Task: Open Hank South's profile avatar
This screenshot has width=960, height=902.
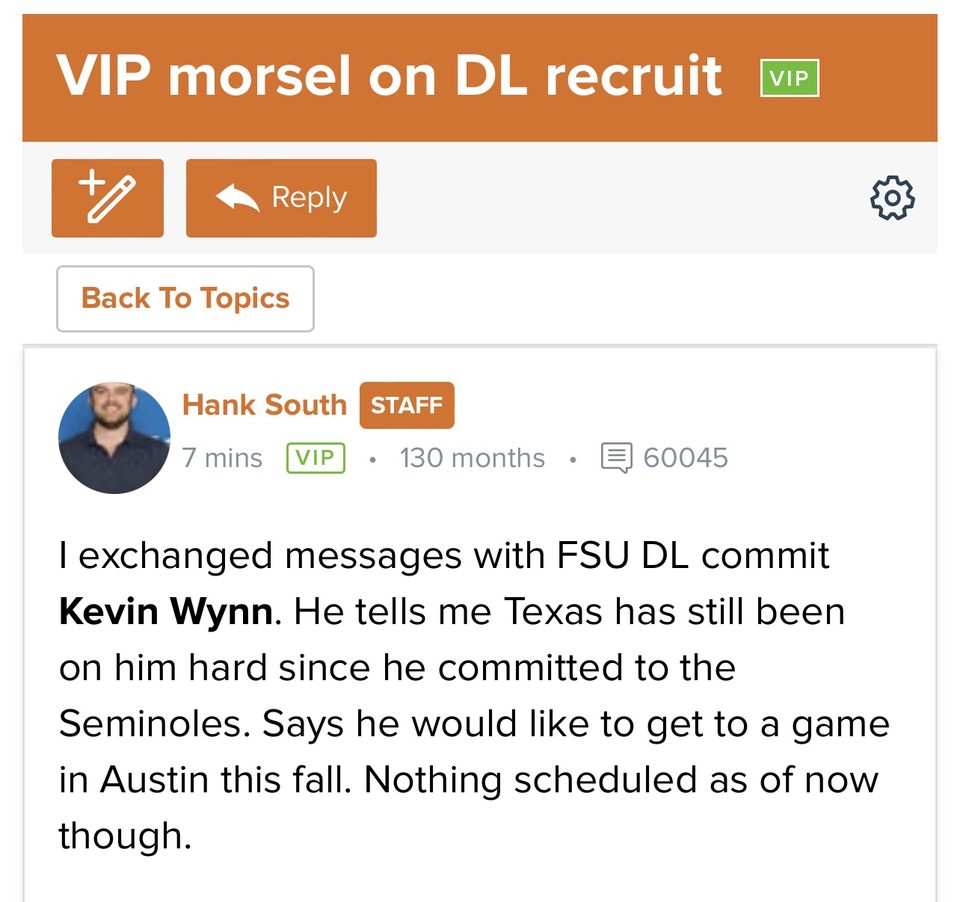Action: tap(114, 437)
